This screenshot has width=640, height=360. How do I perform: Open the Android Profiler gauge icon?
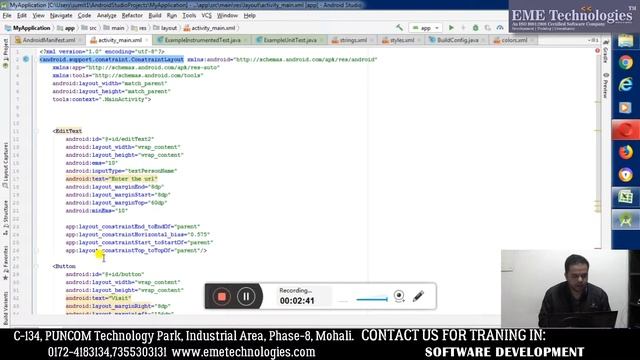click(500, 28)
